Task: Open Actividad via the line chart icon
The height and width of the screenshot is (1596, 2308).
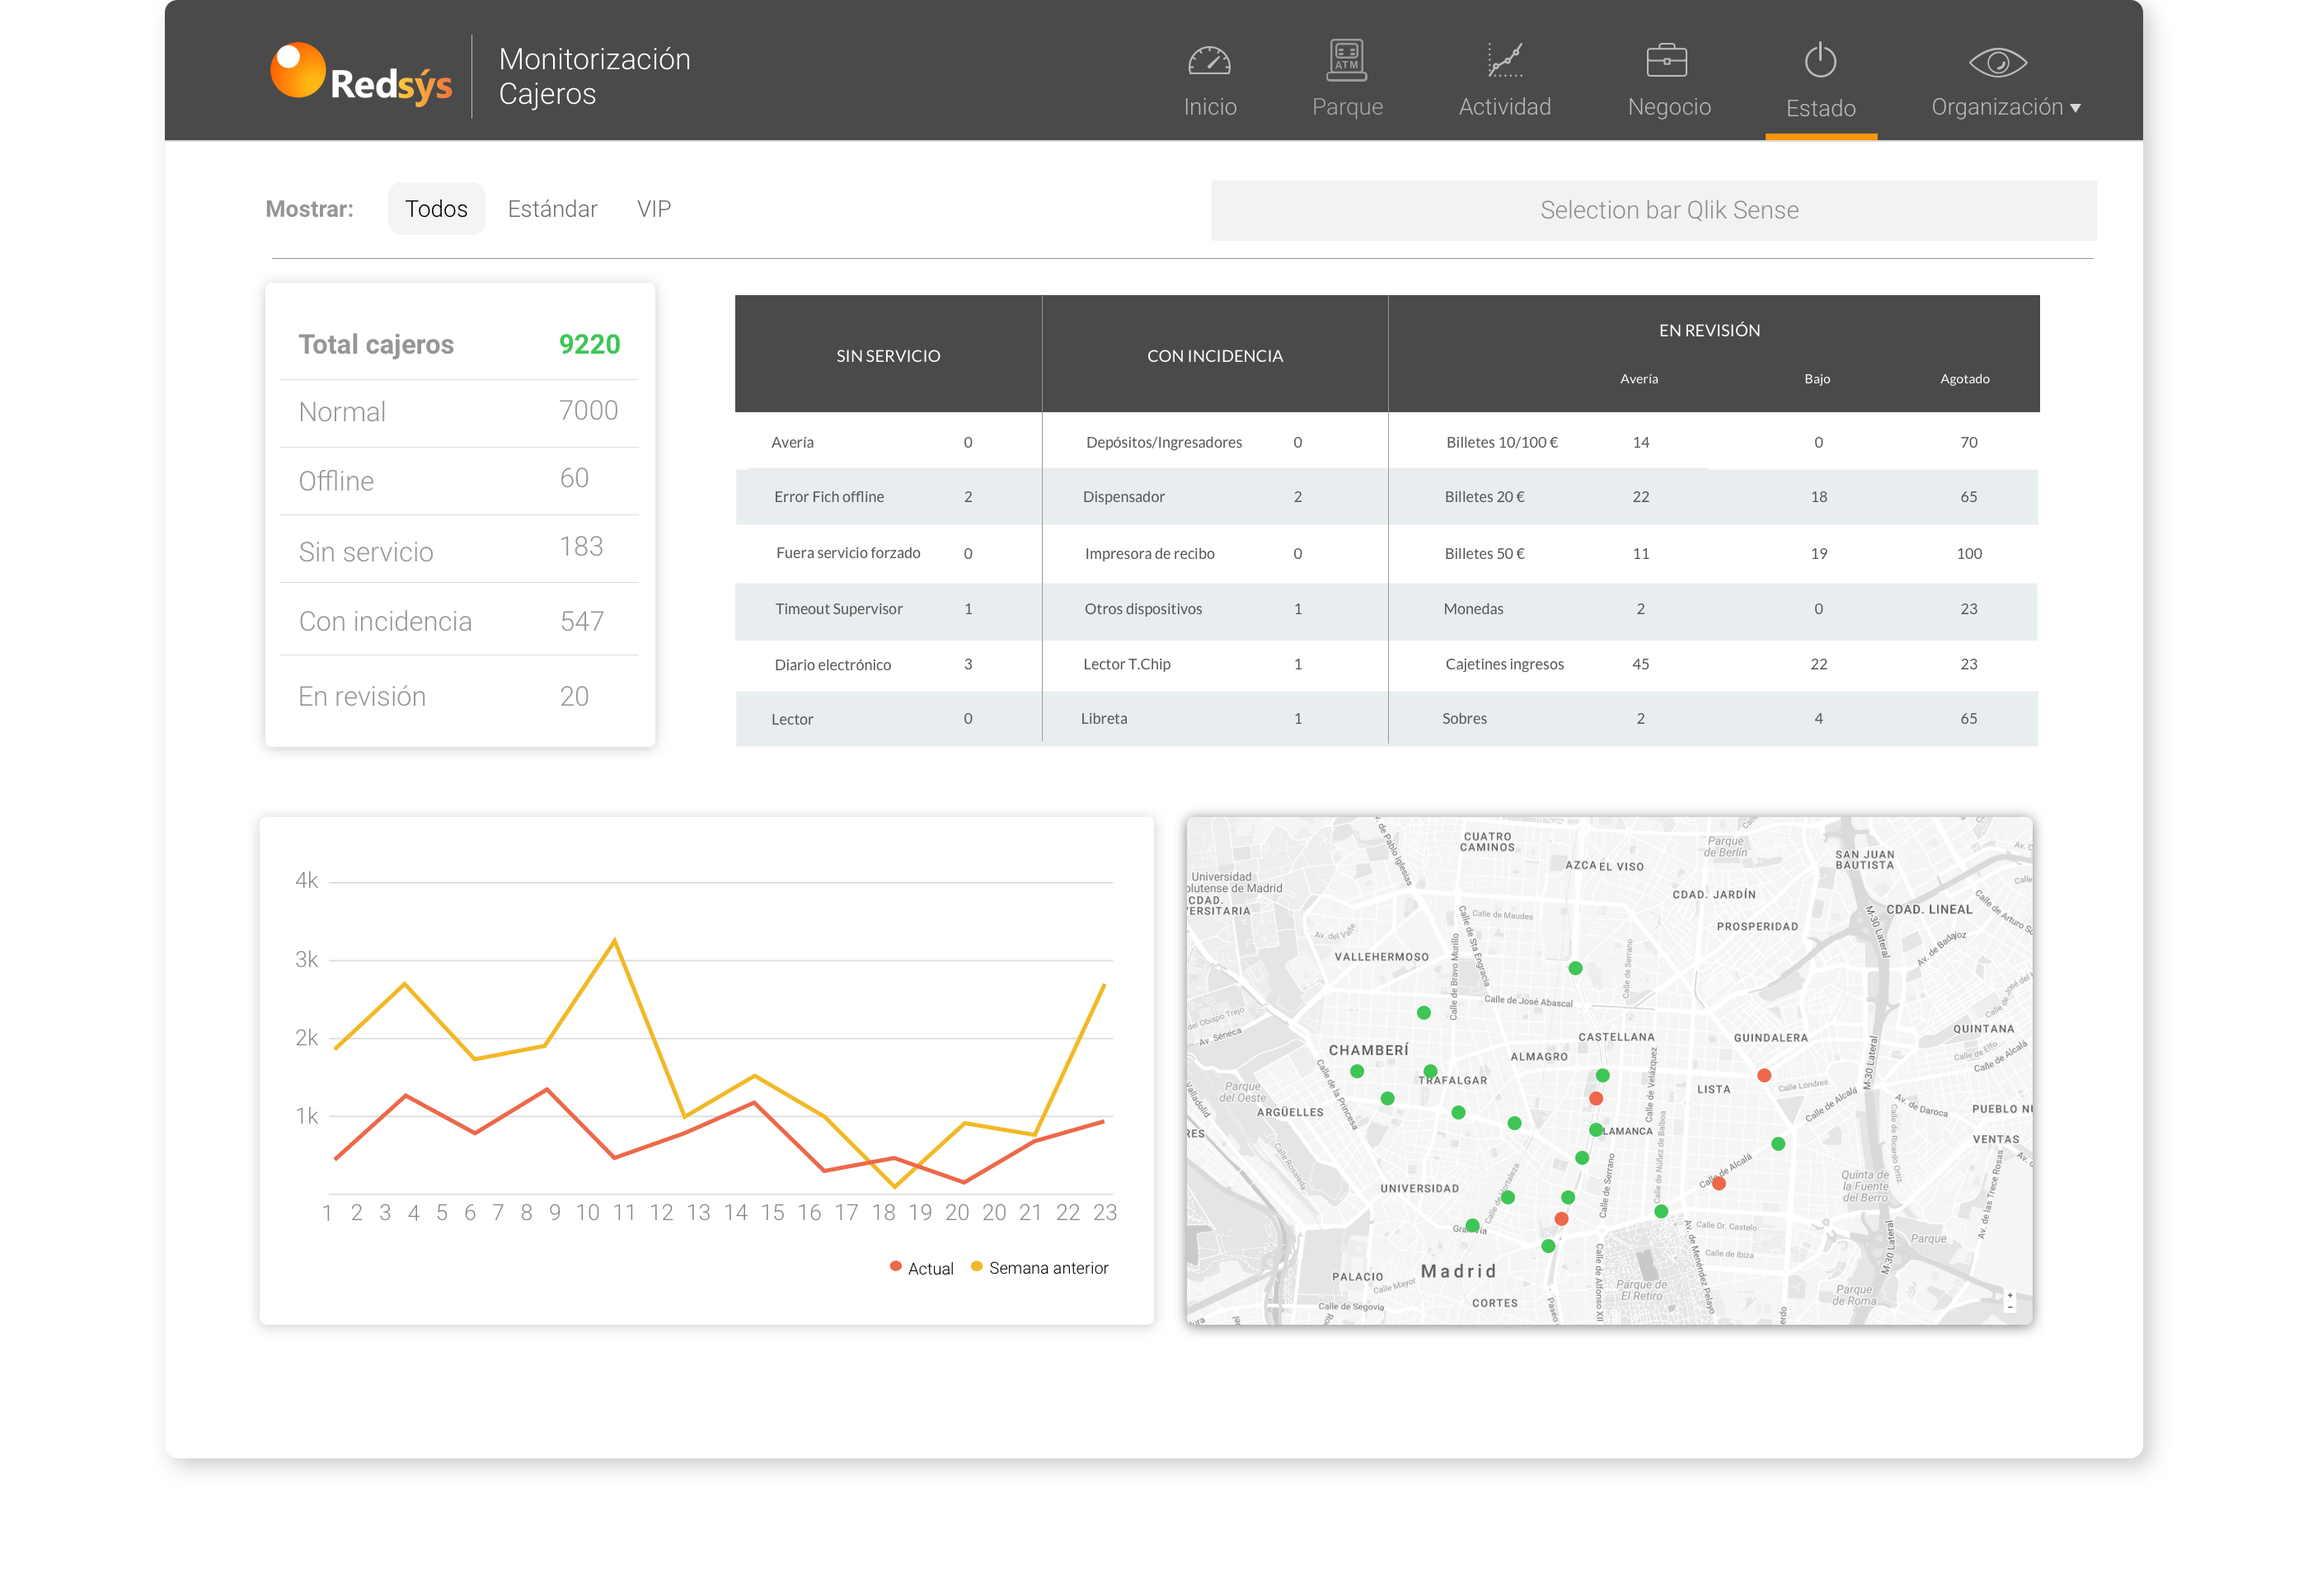Action: (1504, 60)
